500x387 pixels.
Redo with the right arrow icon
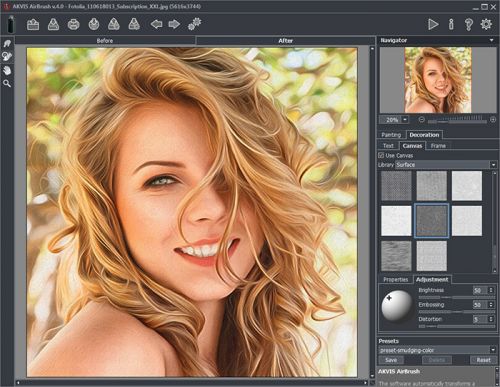tap(174, 24)
